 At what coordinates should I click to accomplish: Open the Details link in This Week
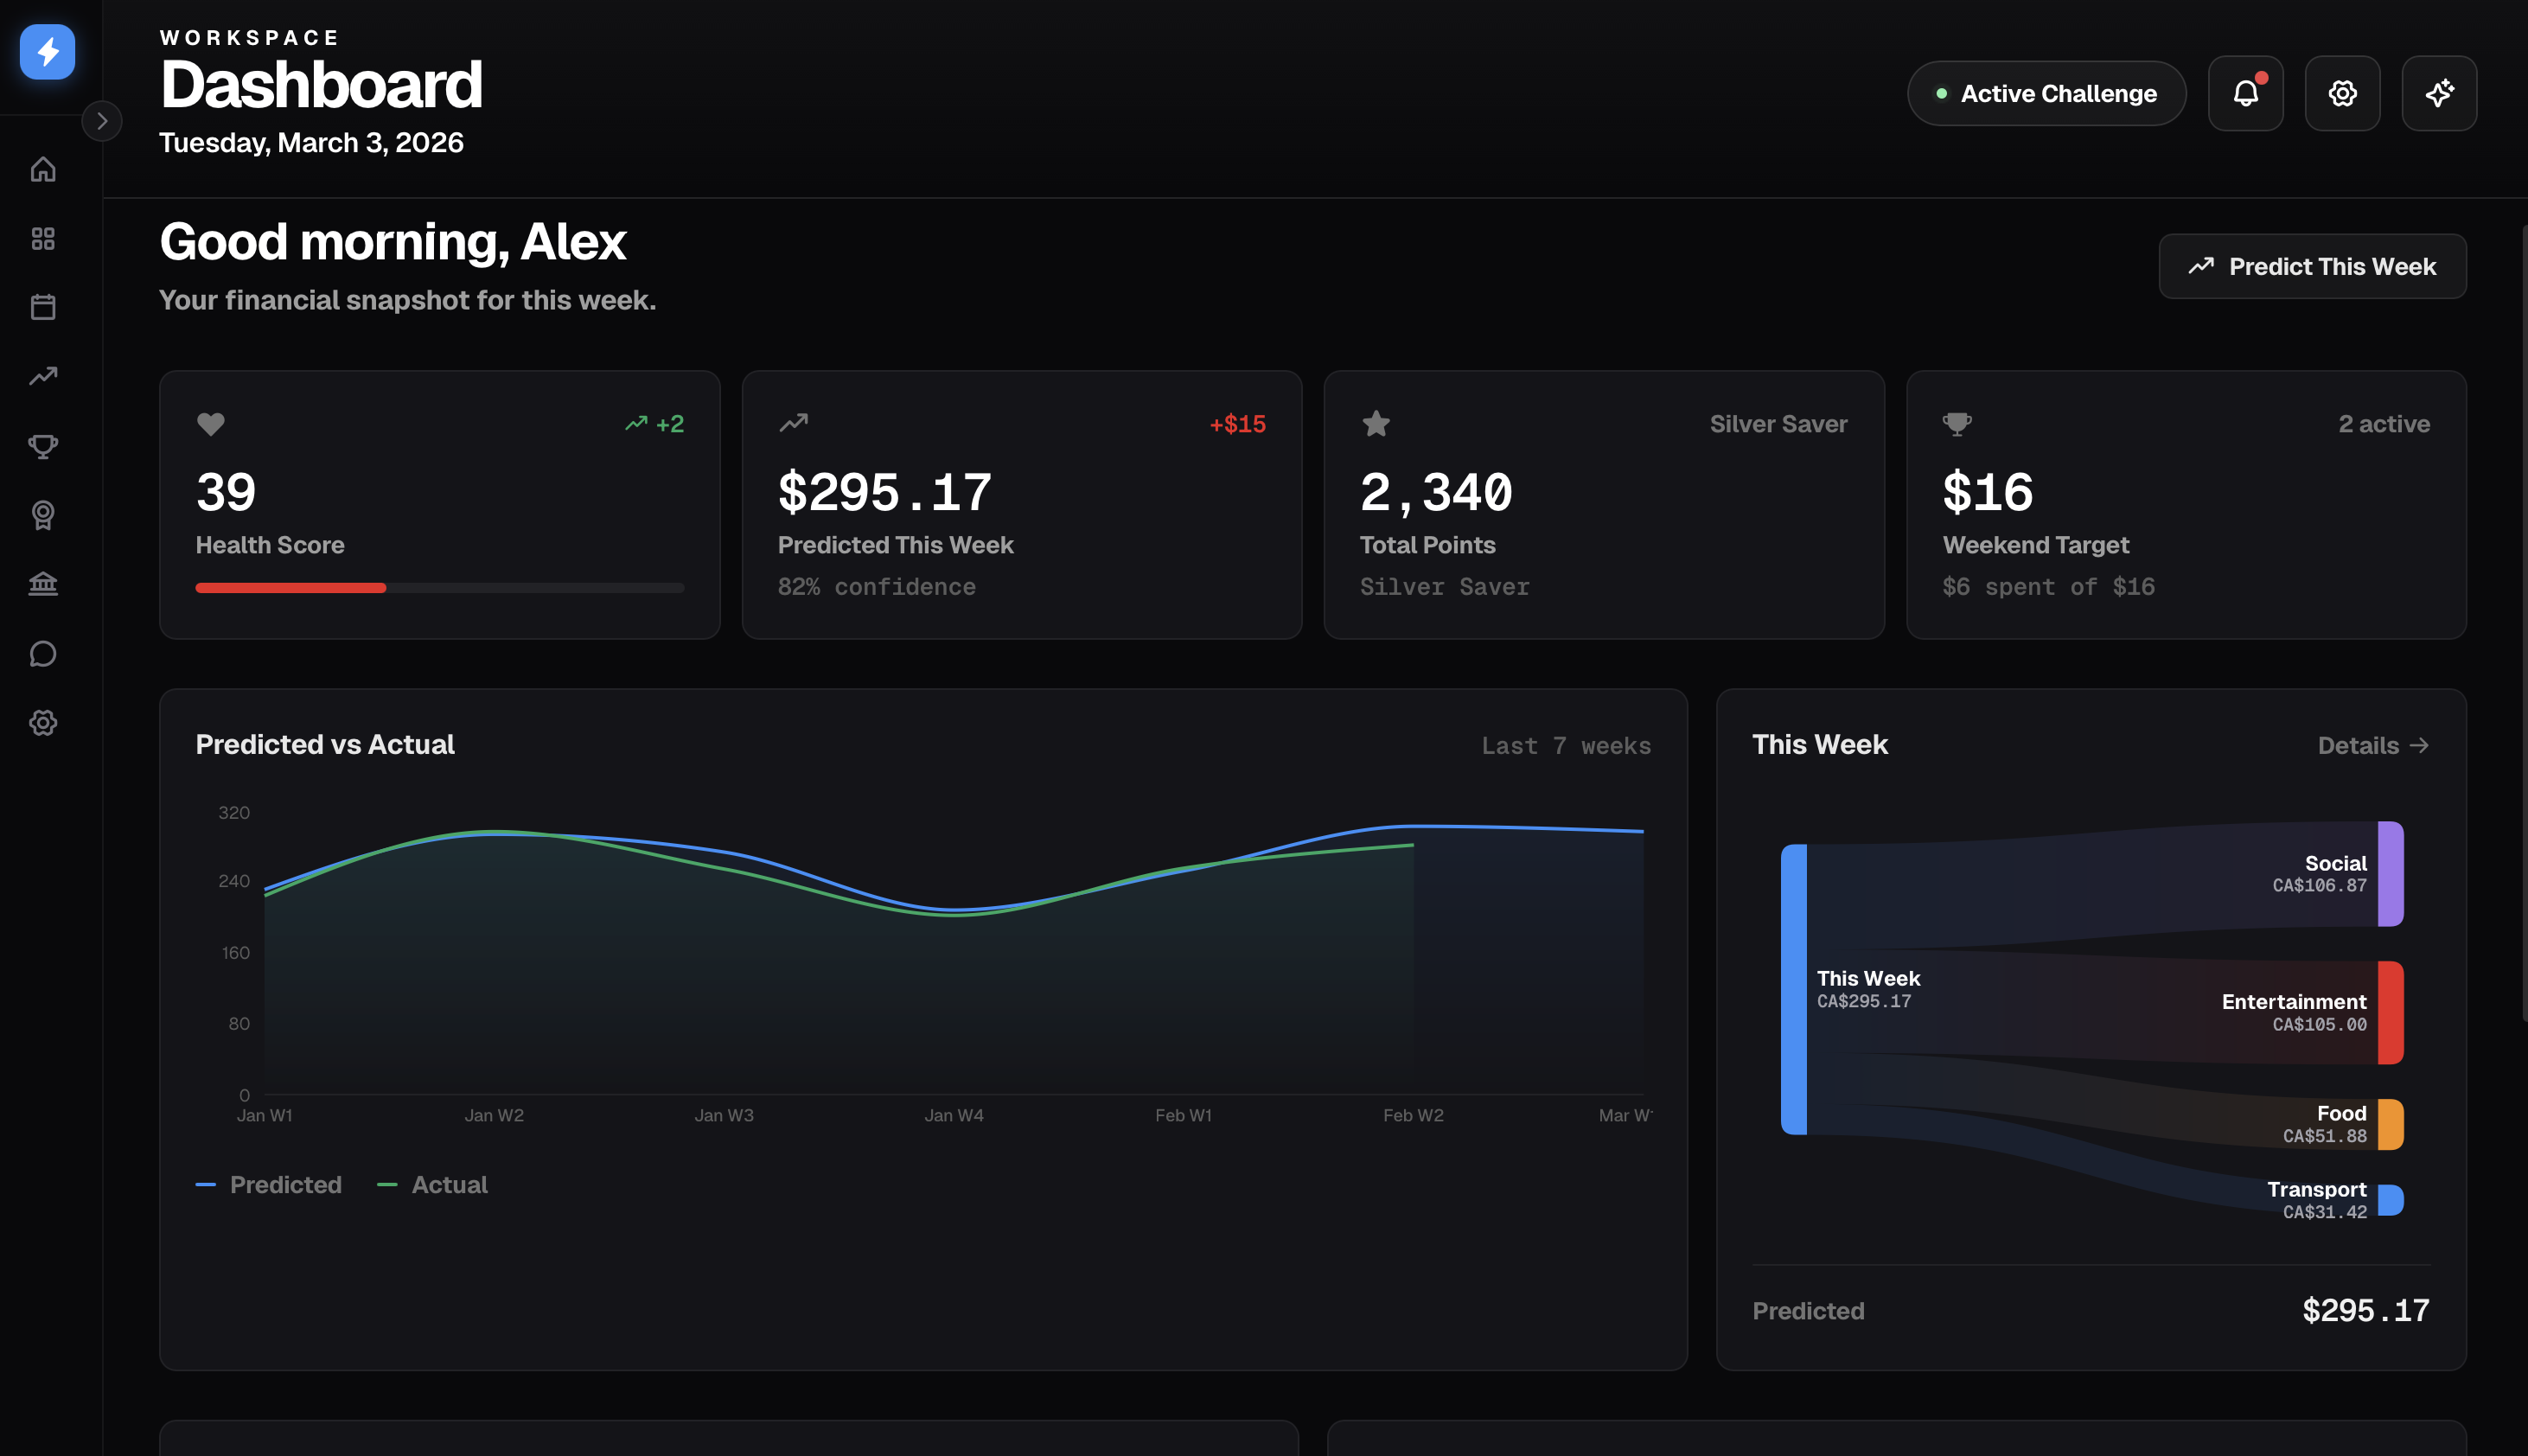(2372, 745)
